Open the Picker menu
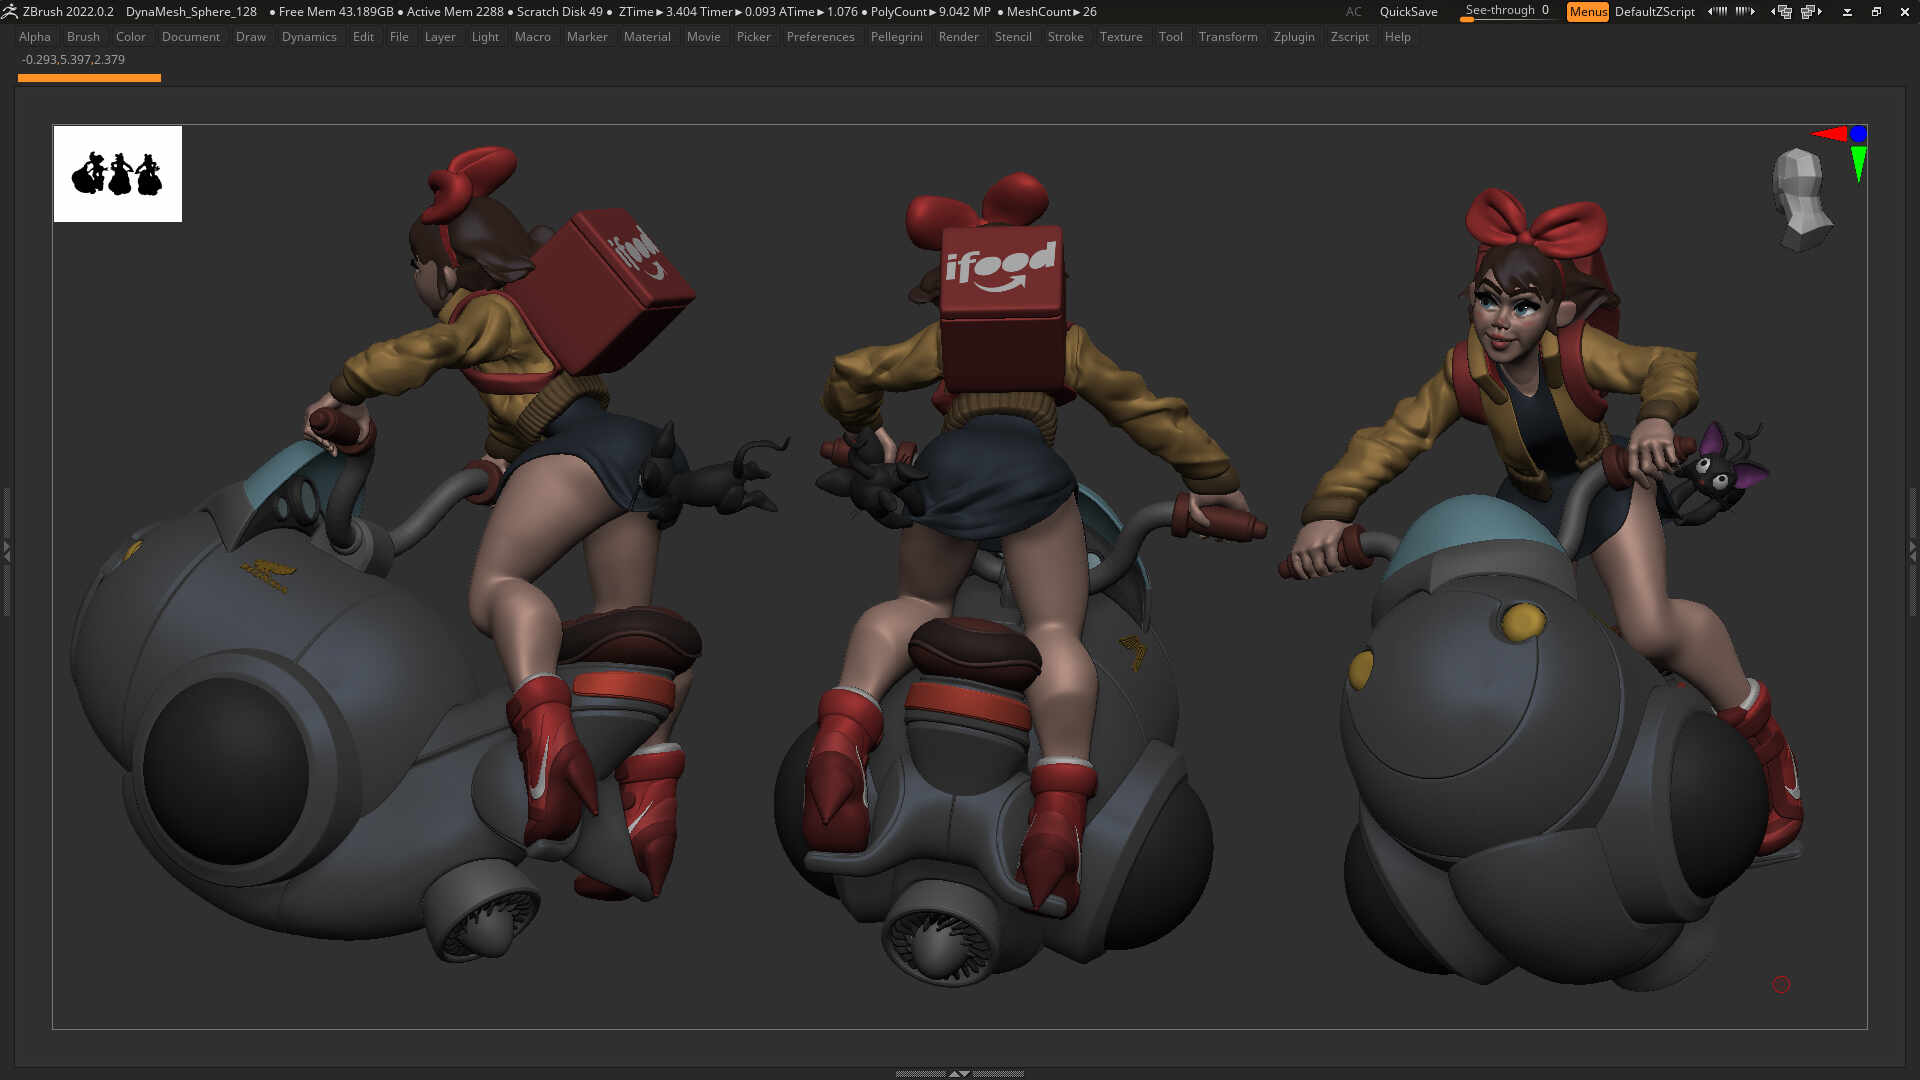 click(754, 37)
